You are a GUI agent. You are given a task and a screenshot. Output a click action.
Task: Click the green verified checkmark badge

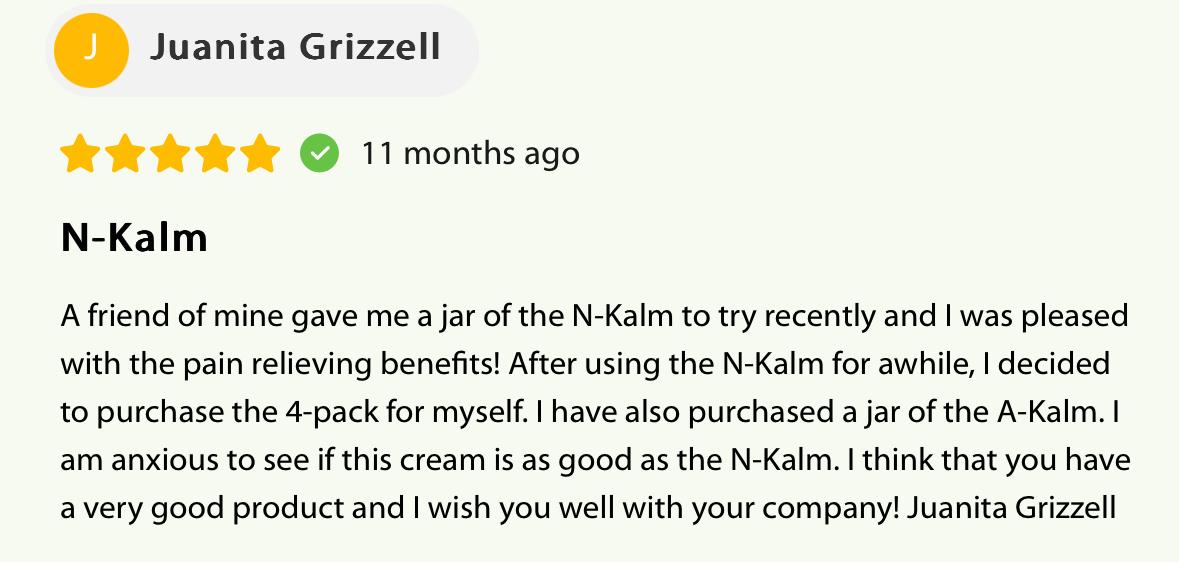[x=320, y=153]
